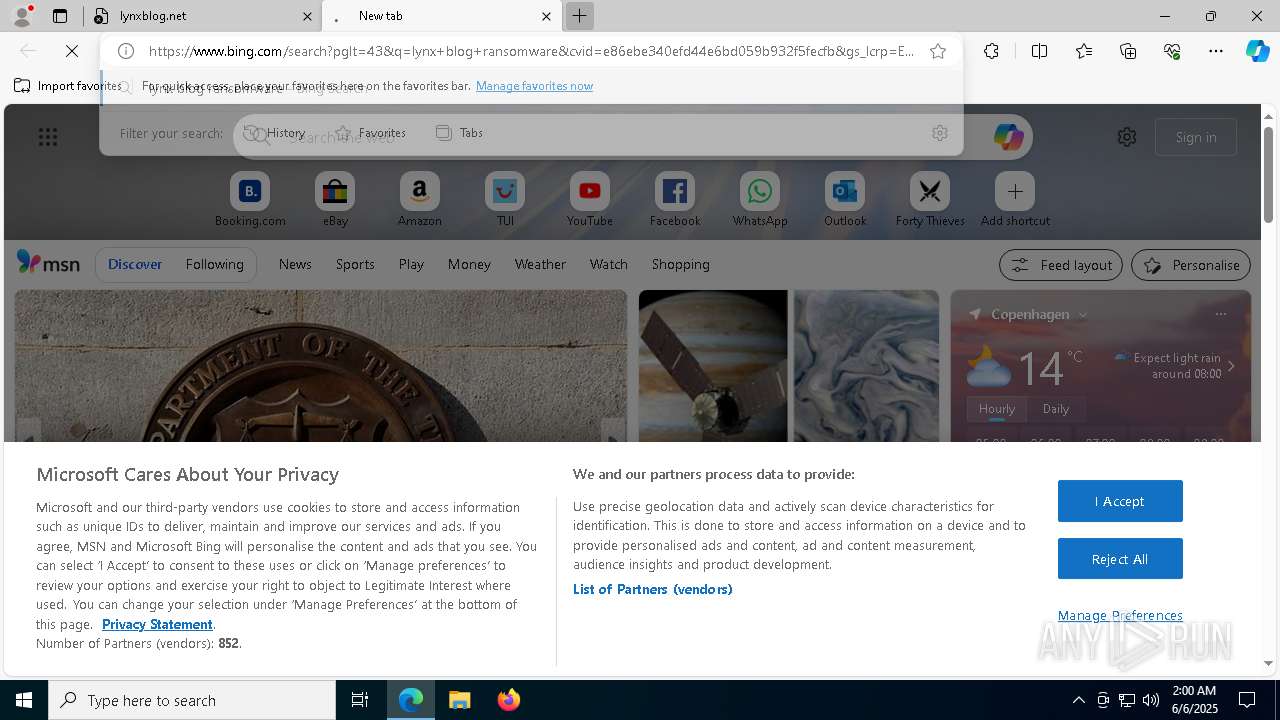The height and width of the screenshot is (720, 1280).
Task: Open Browser essentials heart icon
Action: pyautogui.click(x=1172, y=51)
